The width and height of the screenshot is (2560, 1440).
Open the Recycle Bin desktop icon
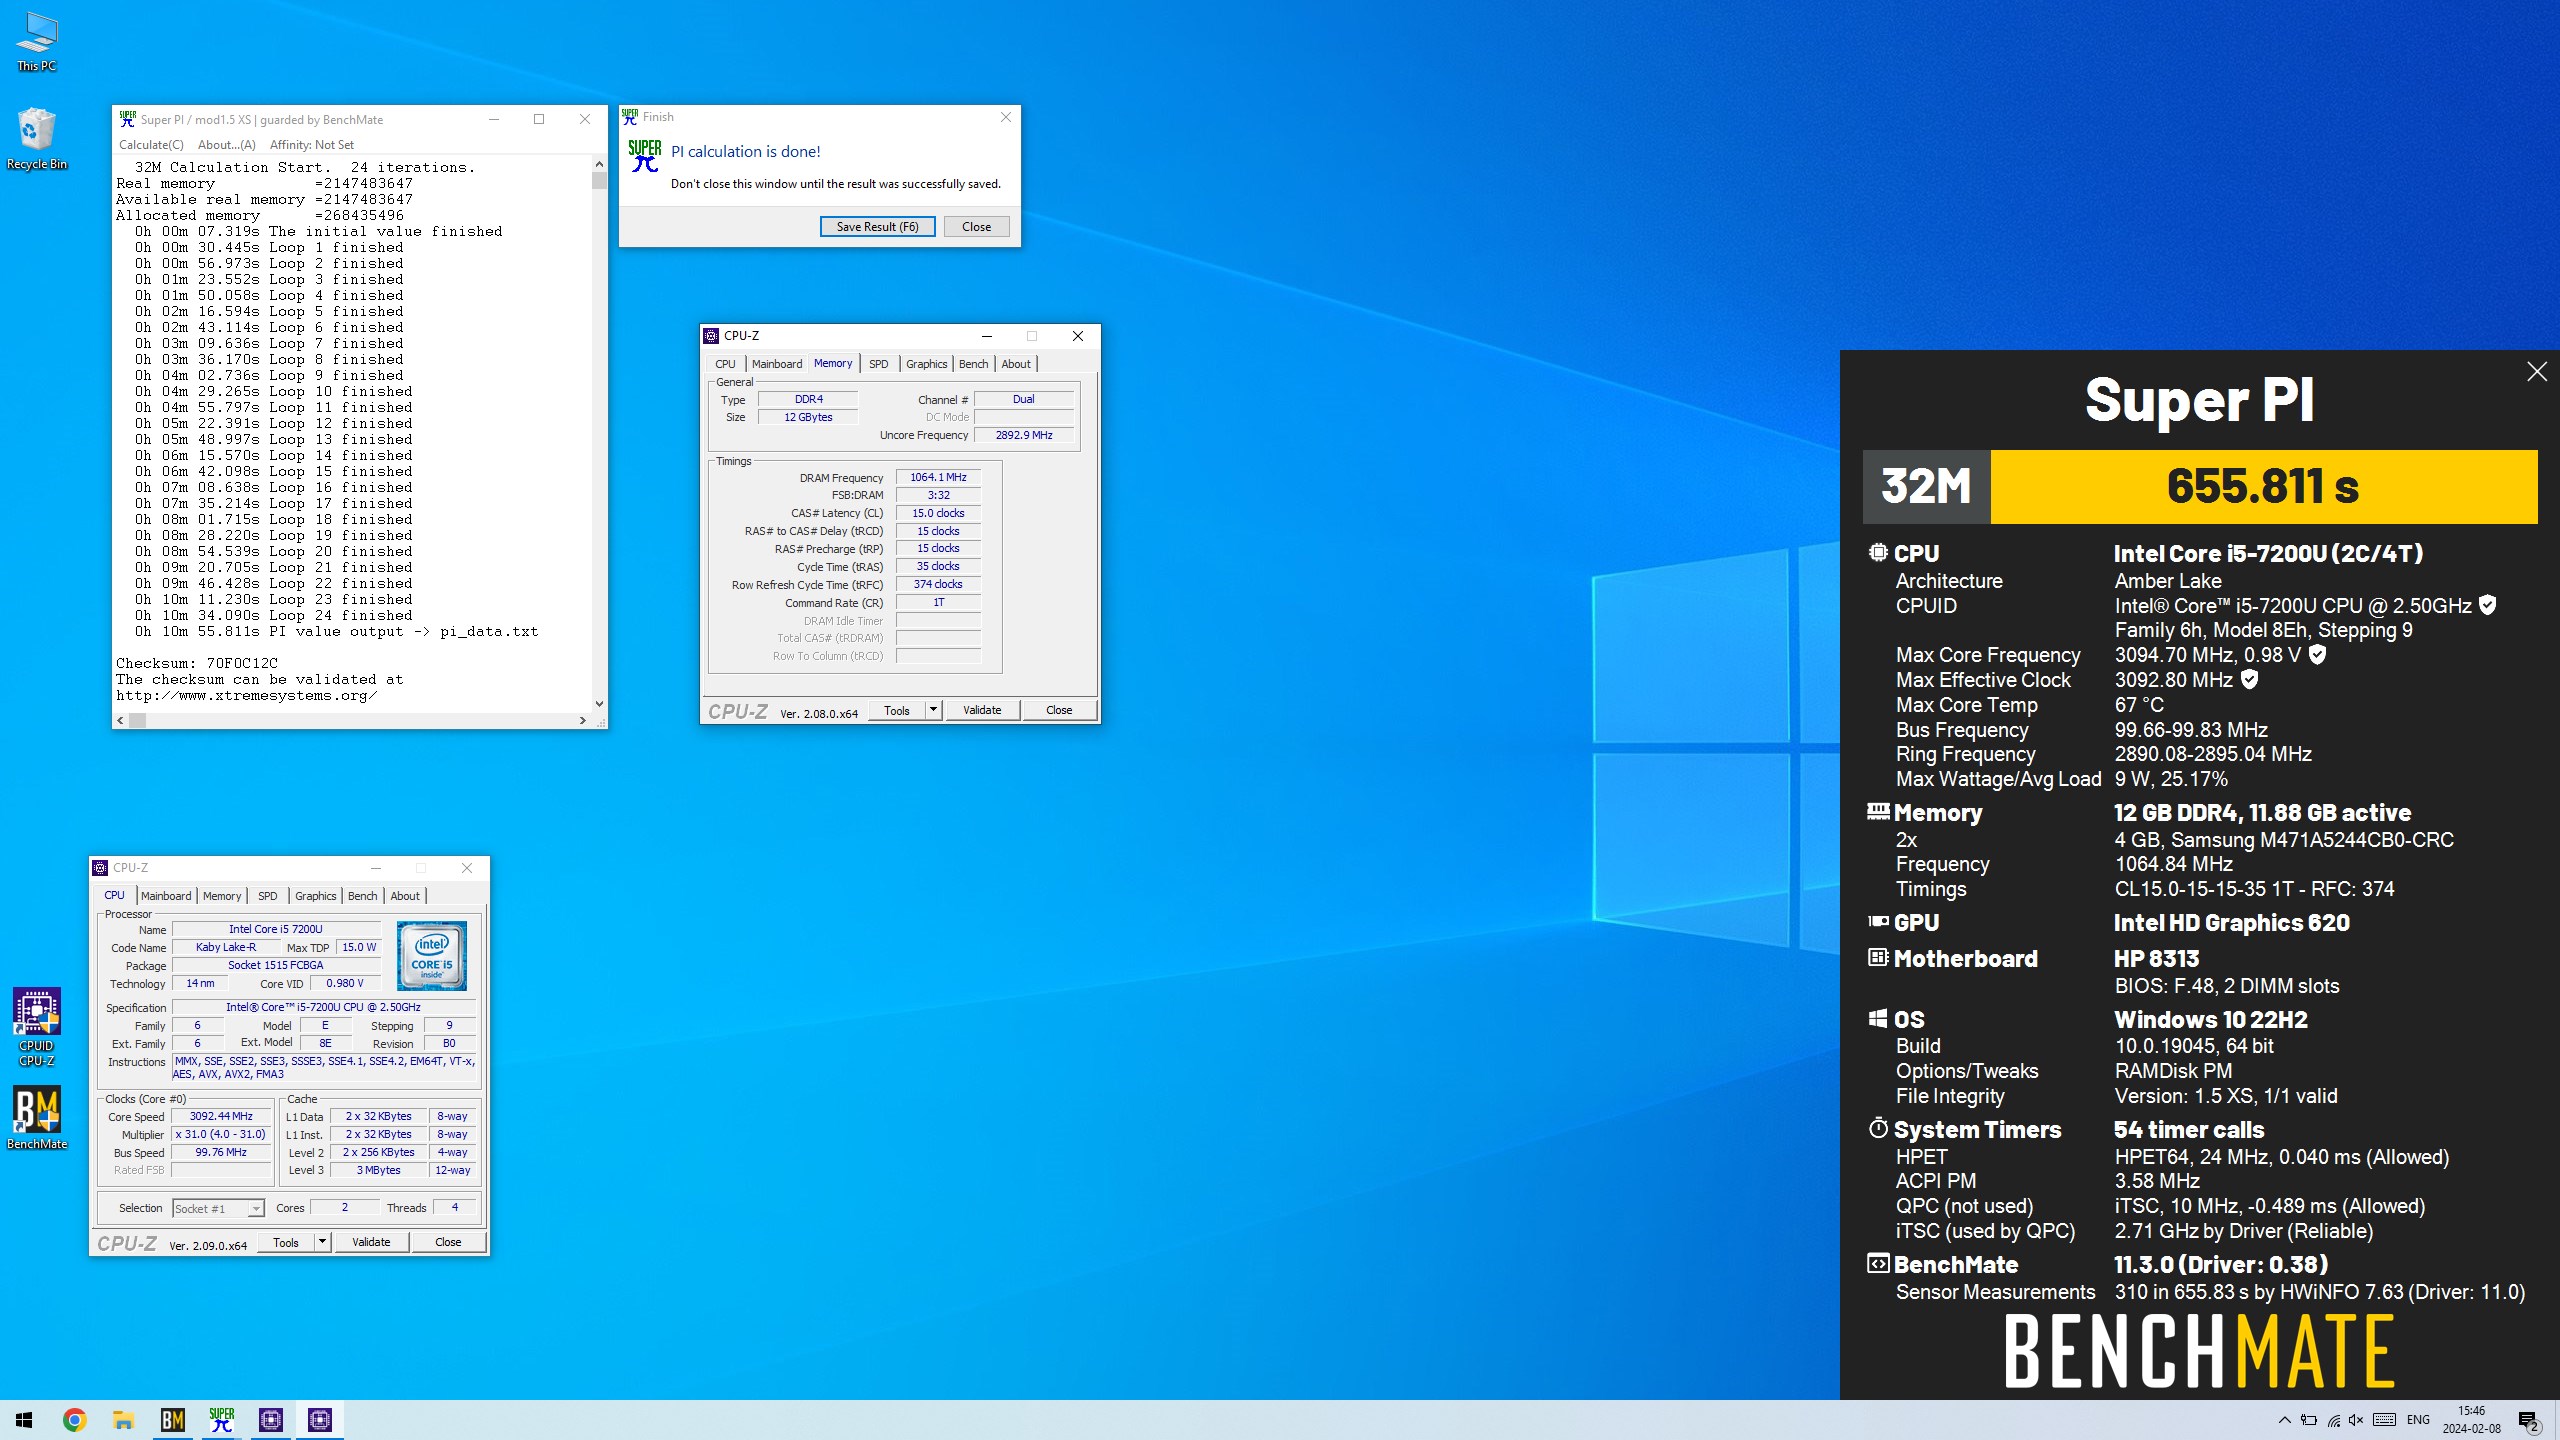pos(37,139)
